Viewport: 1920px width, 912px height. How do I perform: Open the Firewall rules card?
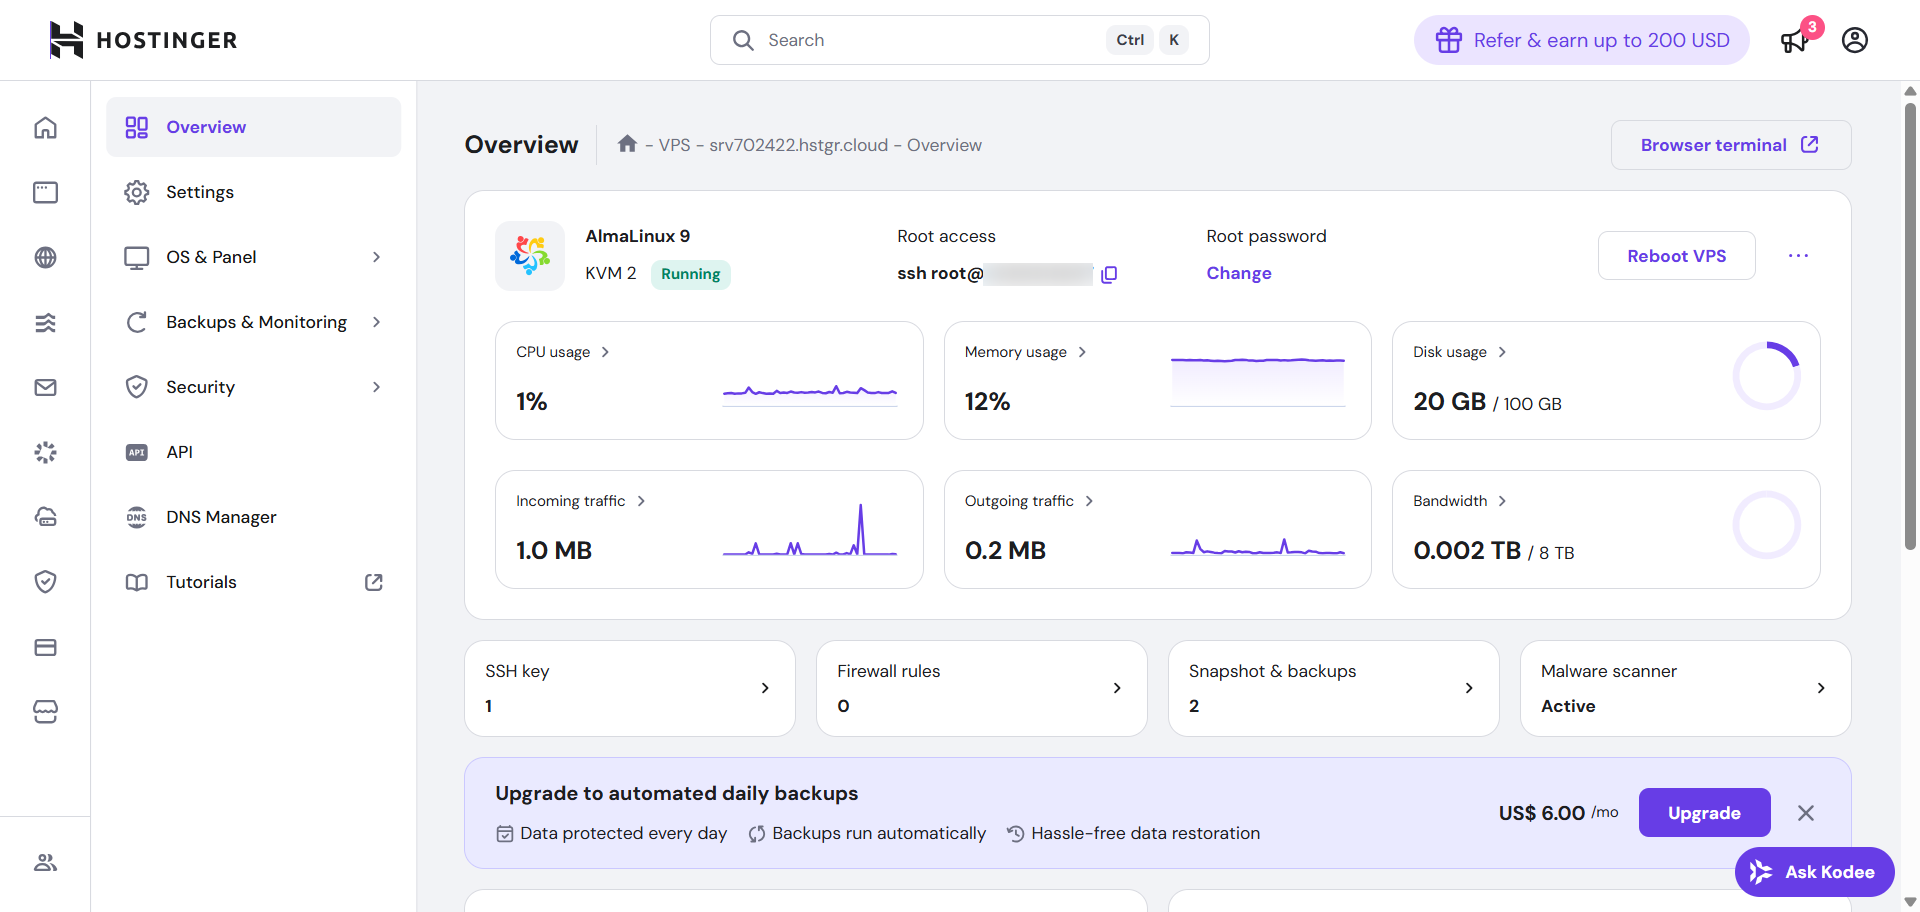982,688
